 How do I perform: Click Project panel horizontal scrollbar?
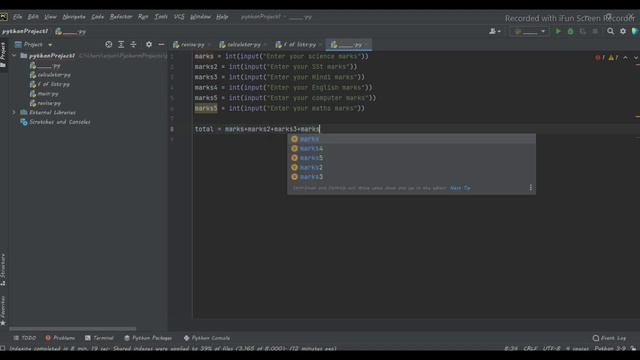pos(73,329)
